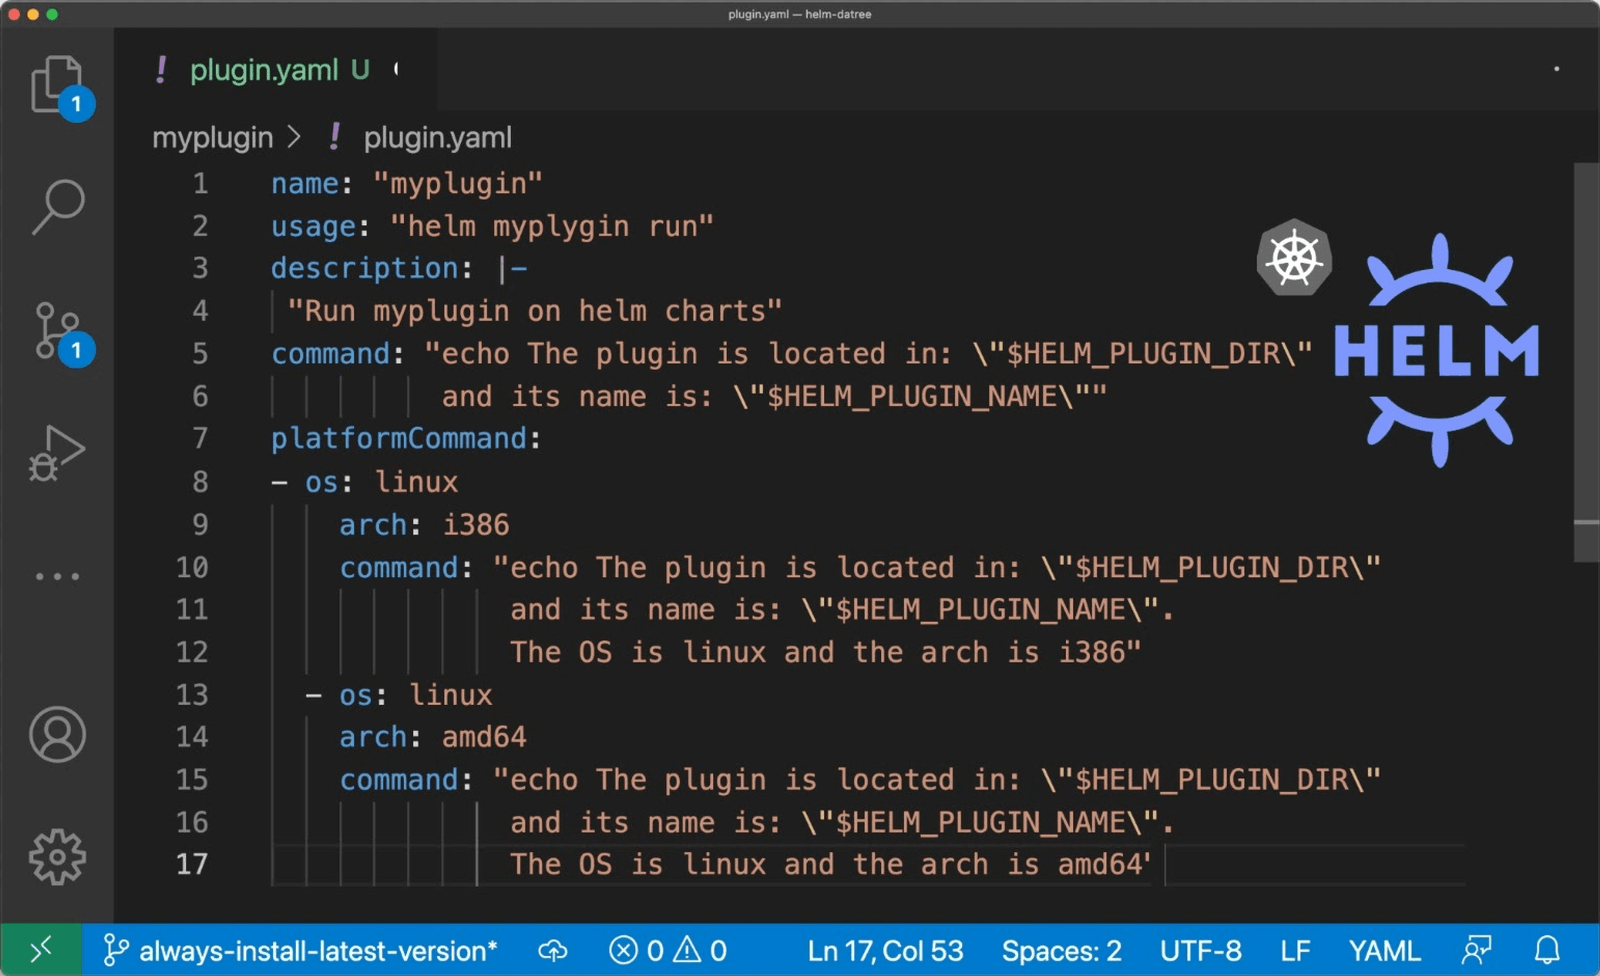Open notifications bell in status bar
The height and width of the screenshot is (976, 1600).
(x=1547, y=950)
